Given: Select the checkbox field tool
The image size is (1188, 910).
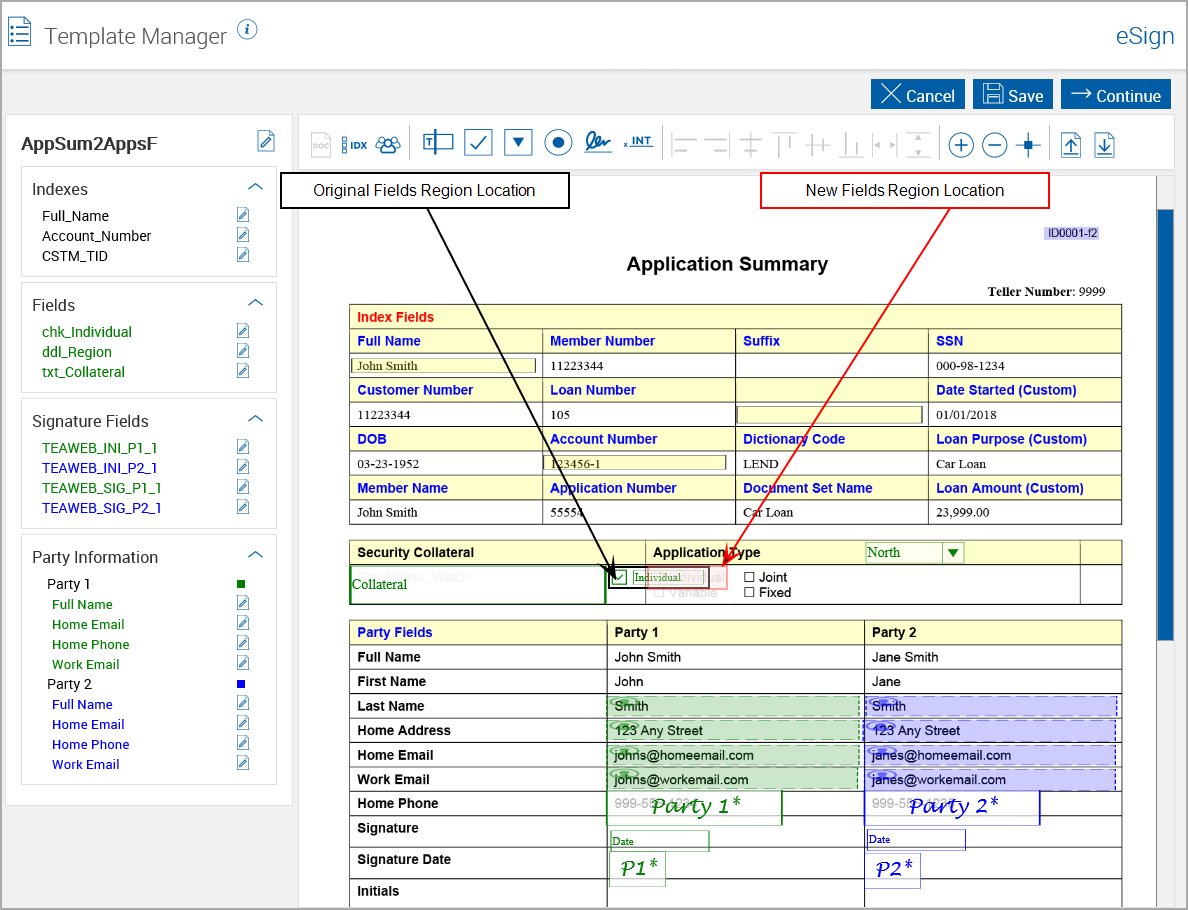Looking at the screenshot, I should click(x=478, y=142).
